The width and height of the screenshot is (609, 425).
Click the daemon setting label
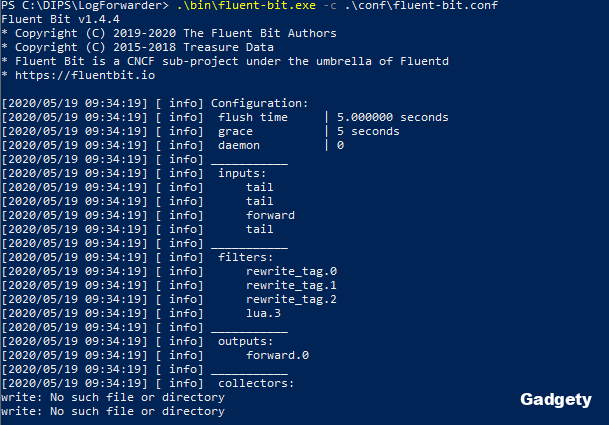click(x=240, y=145)
